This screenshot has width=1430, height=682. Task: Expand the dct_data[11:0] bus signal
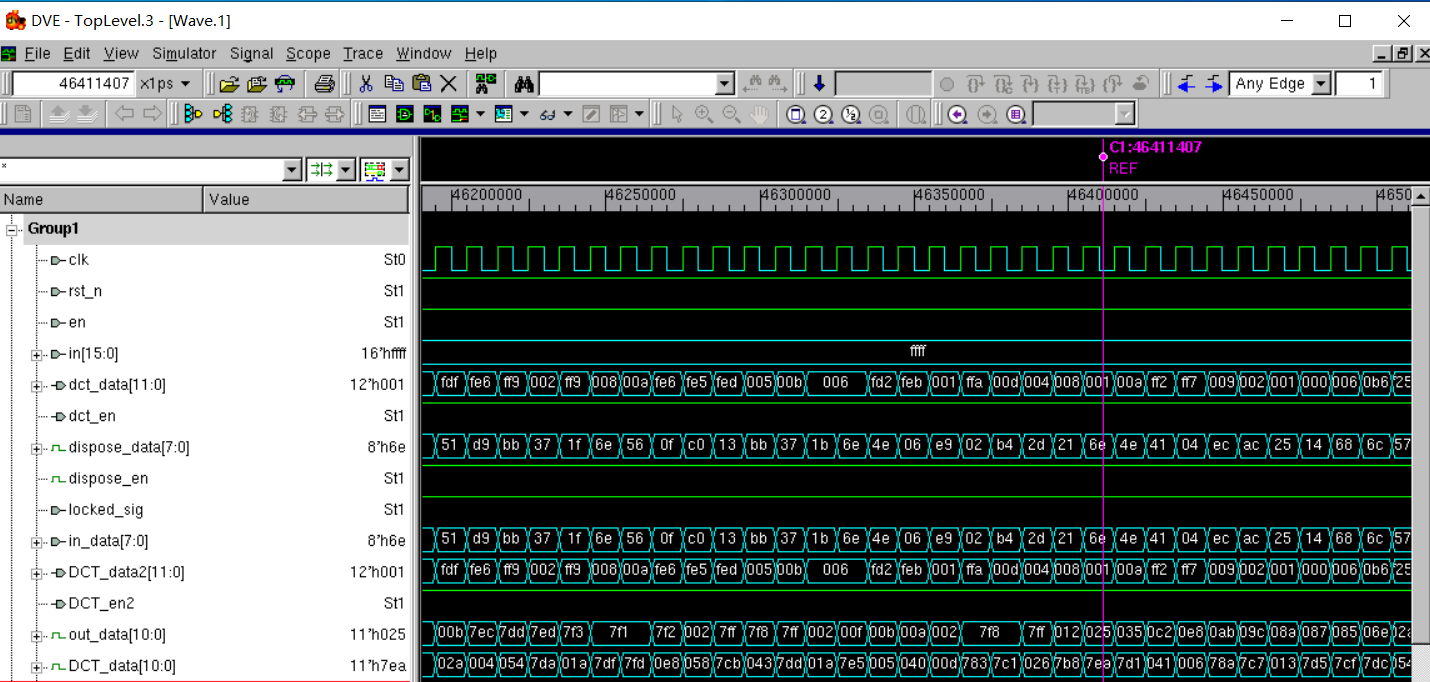pyautogui.click(x=37, y=385)
